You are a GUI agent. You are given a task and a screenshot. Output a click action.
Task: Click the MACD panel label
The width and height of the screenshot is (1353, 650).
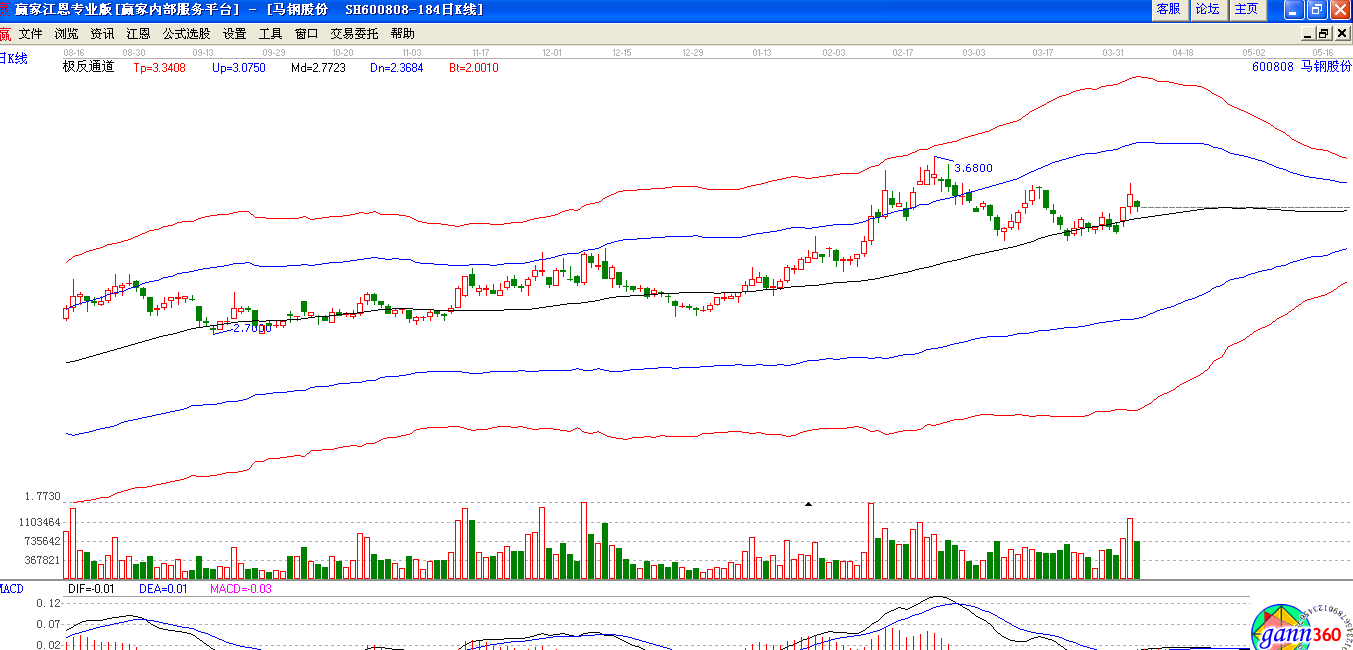coord(12,589)
